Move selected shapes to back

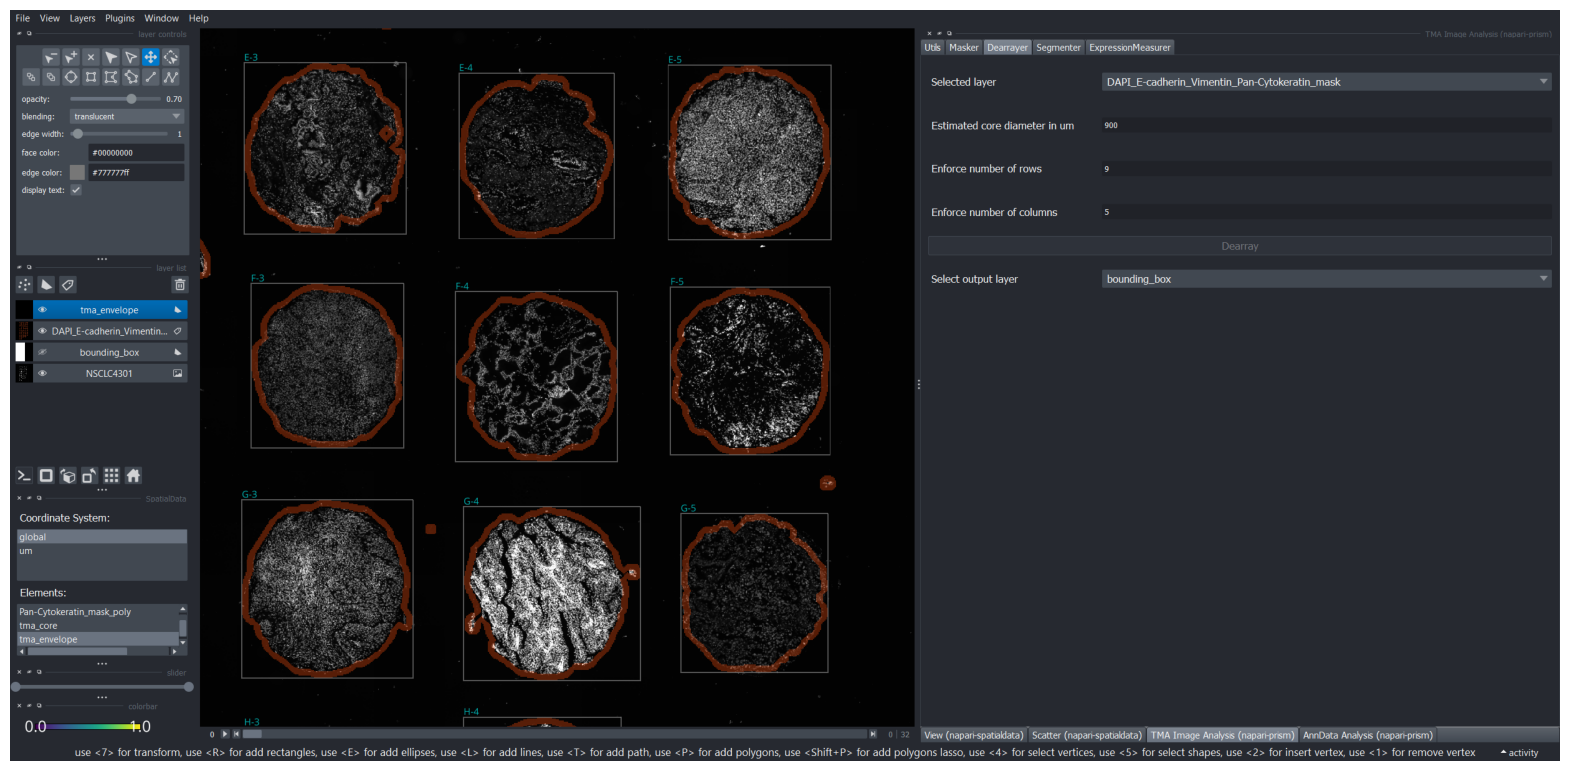tap(31, 77)
